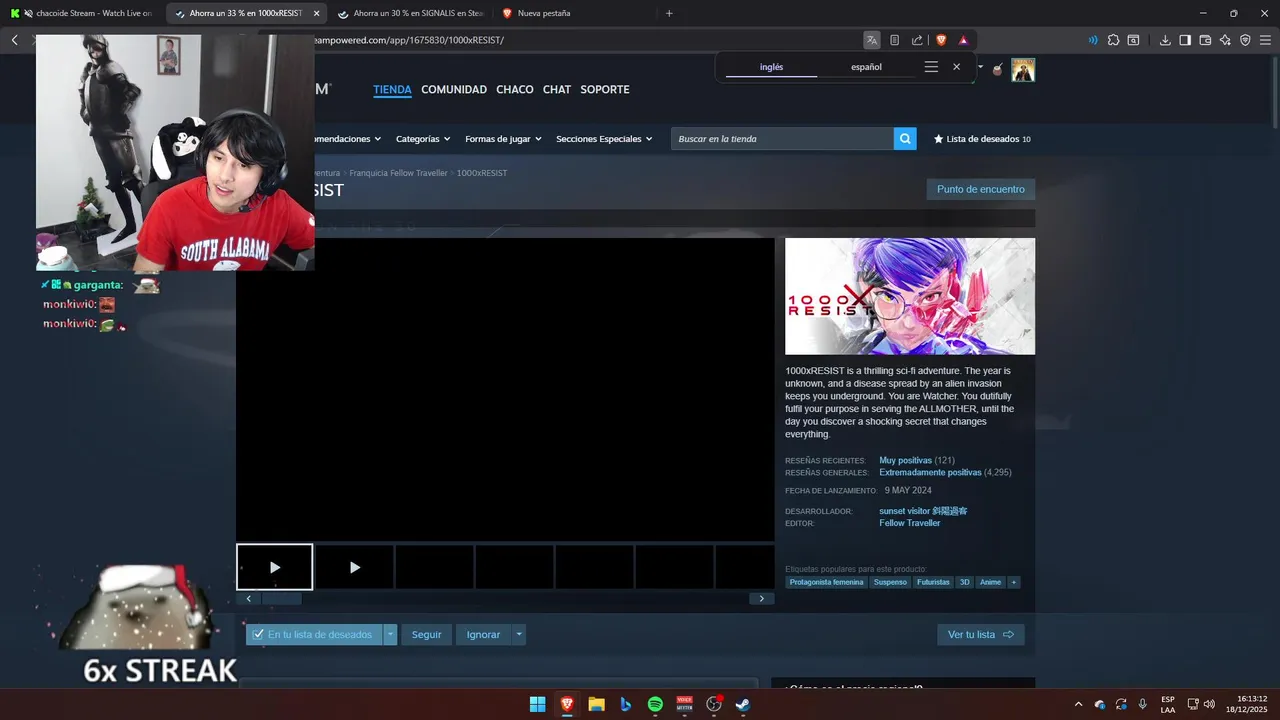Click the share page icon
Screen dimensions: 1280x720
click(917, 40)
